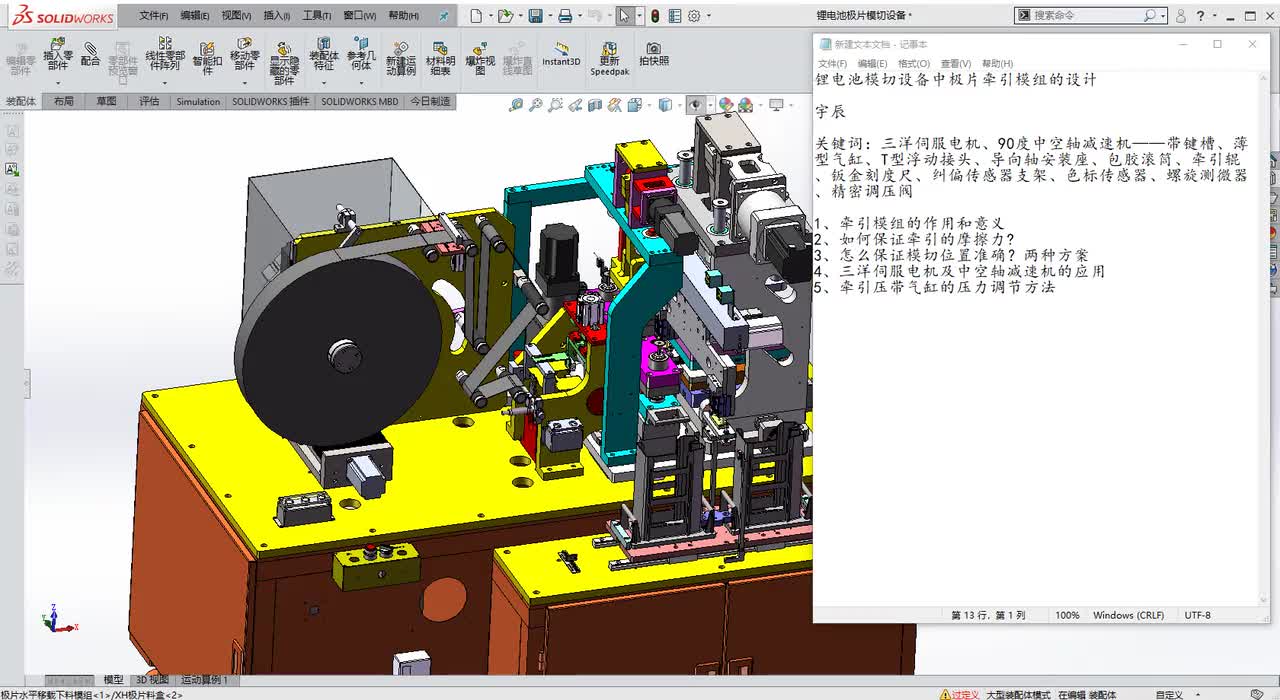This screenshot has height=700, width=1280.
Task: Click the rebuild traffic light icon
Action: coord(654,16)
